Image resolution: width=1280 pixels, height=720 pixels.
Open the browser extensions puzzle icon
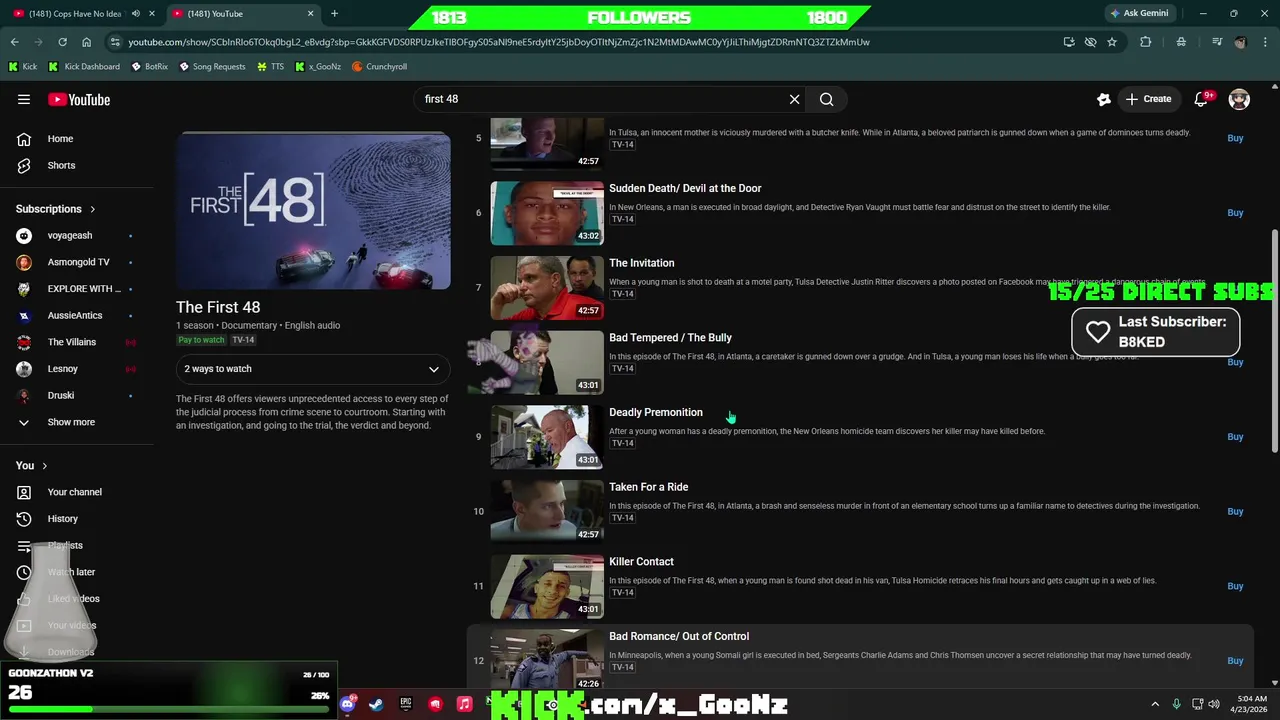pos(1145,42)
